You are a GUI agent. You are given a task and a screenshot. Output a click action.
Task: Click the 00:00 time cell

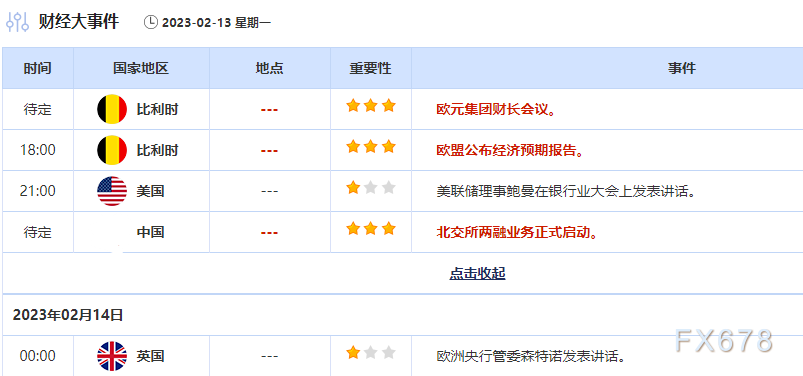click(38, 357)
